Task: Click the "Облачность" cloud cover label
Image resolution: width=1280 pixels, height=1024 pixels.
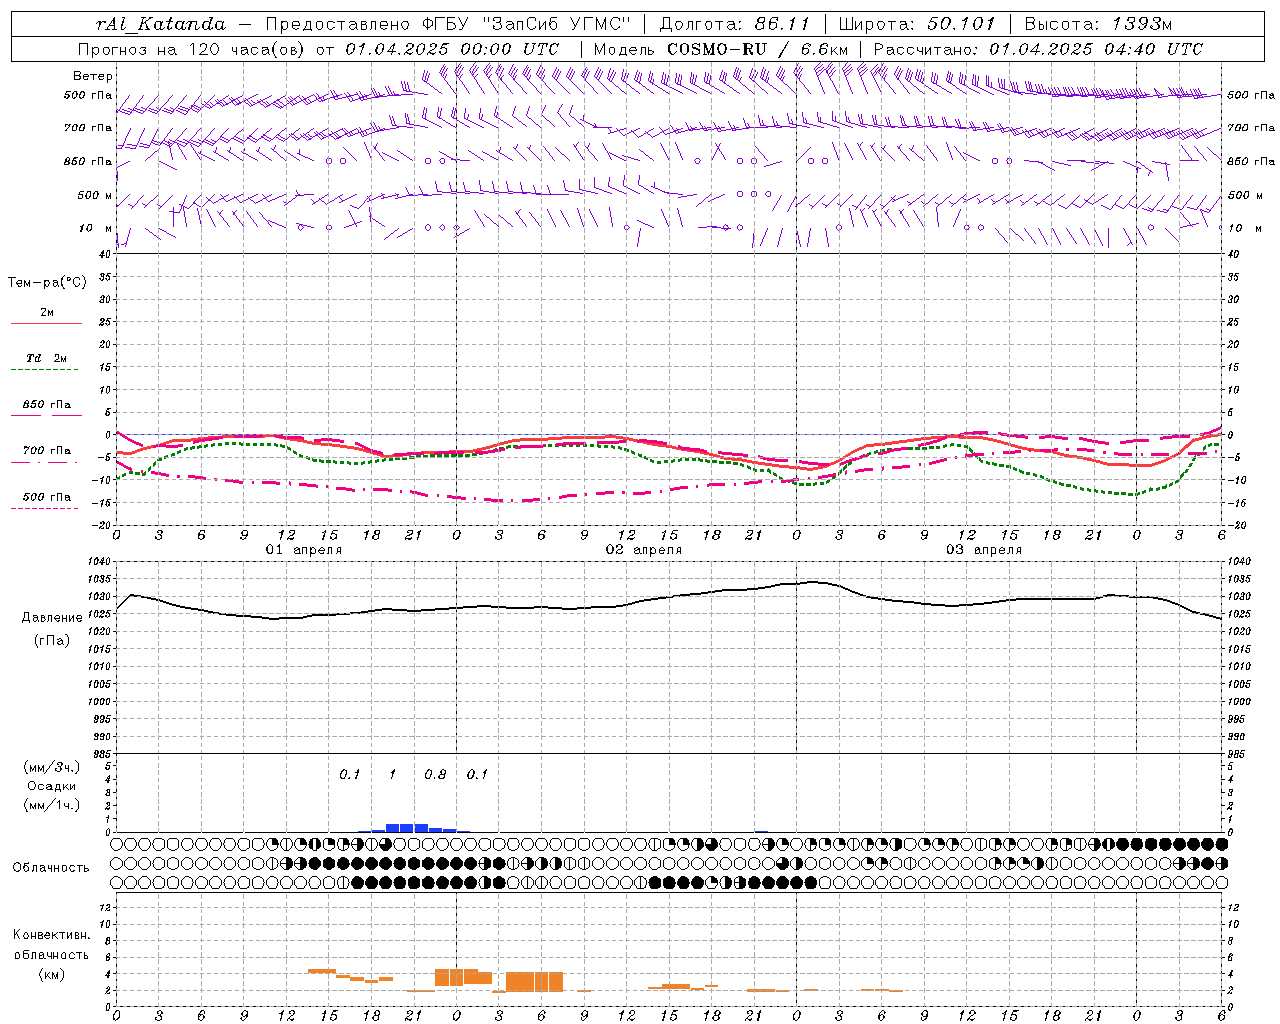Action: pos(51,868)
